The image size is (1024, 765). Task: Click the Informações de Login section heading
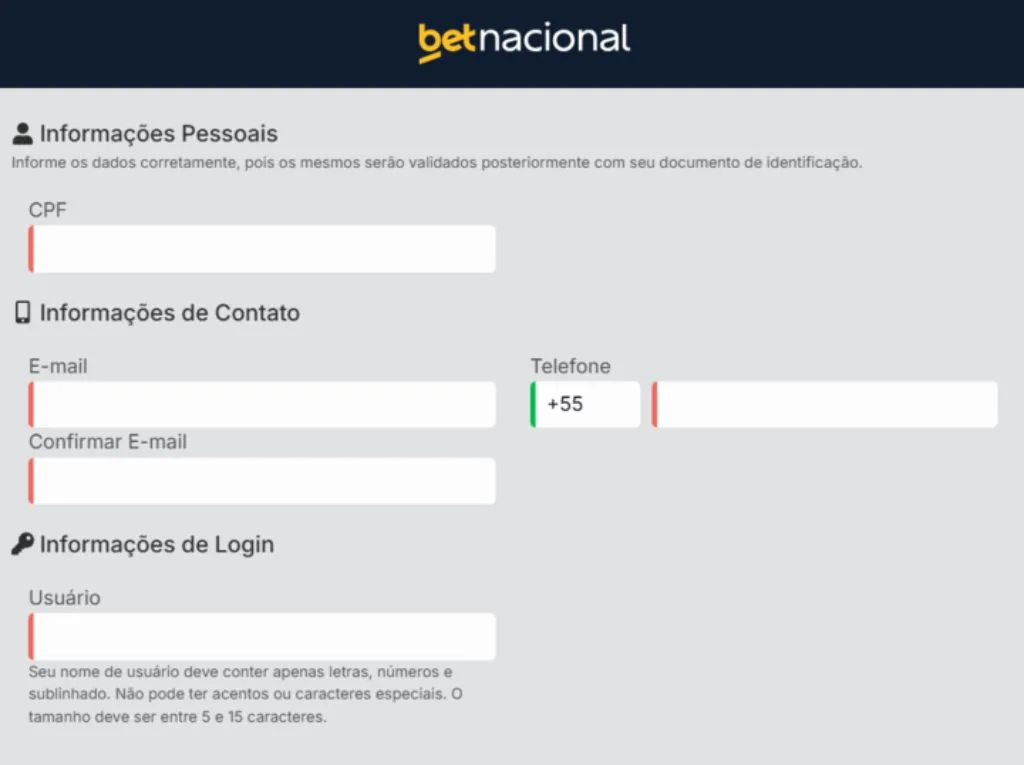(x=157, y=544)
